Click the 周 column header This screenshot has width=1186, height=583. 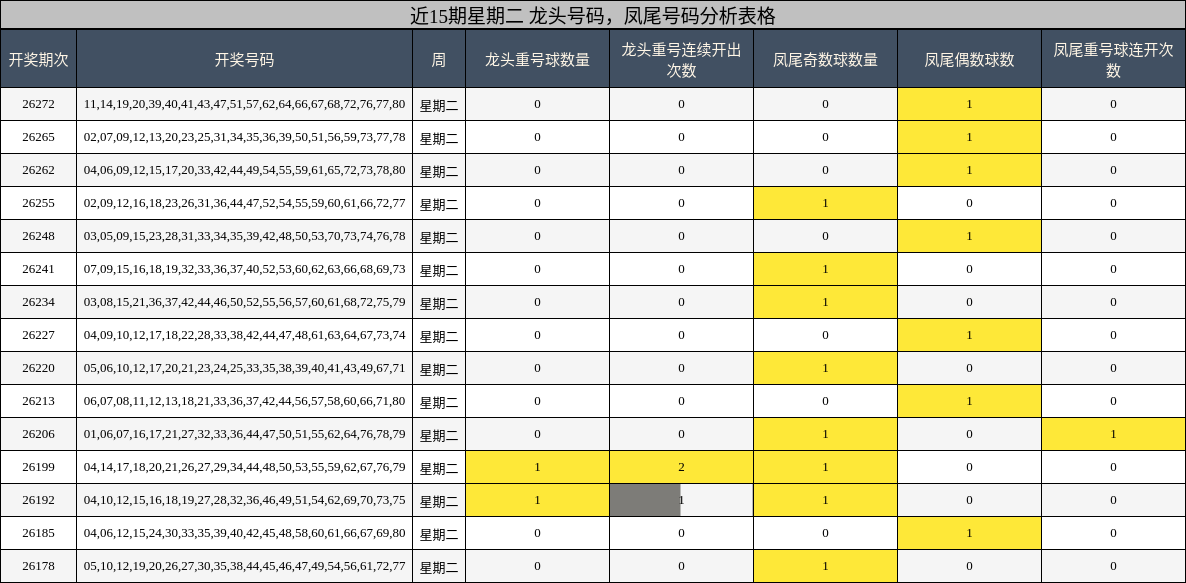[x=439, y=59]
